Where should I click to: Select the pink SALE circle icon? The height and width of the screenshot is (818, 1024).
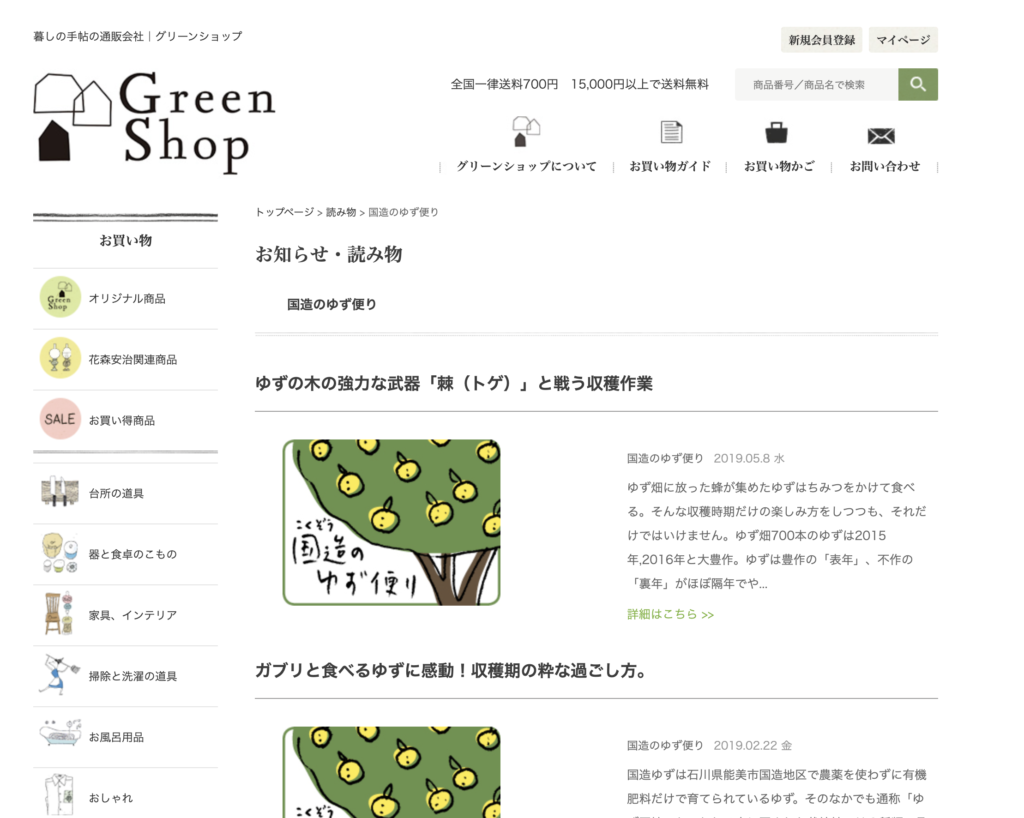pos(60,418)
